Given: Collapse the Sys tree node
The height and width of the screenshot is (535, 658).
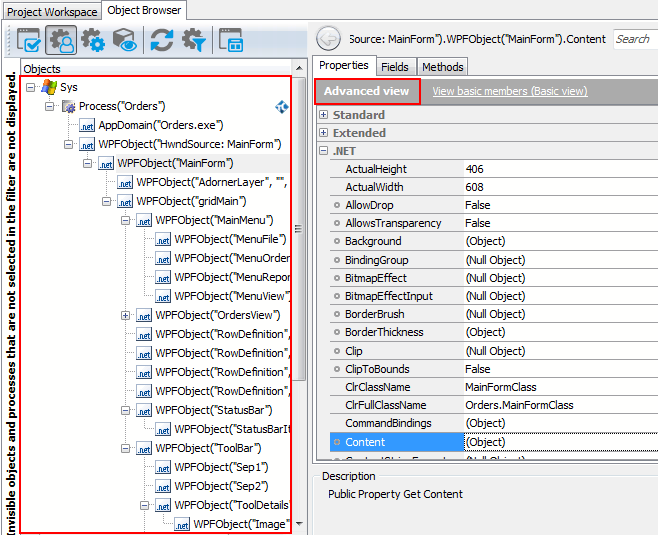Looking at the screenshot, I should point(31,87).
